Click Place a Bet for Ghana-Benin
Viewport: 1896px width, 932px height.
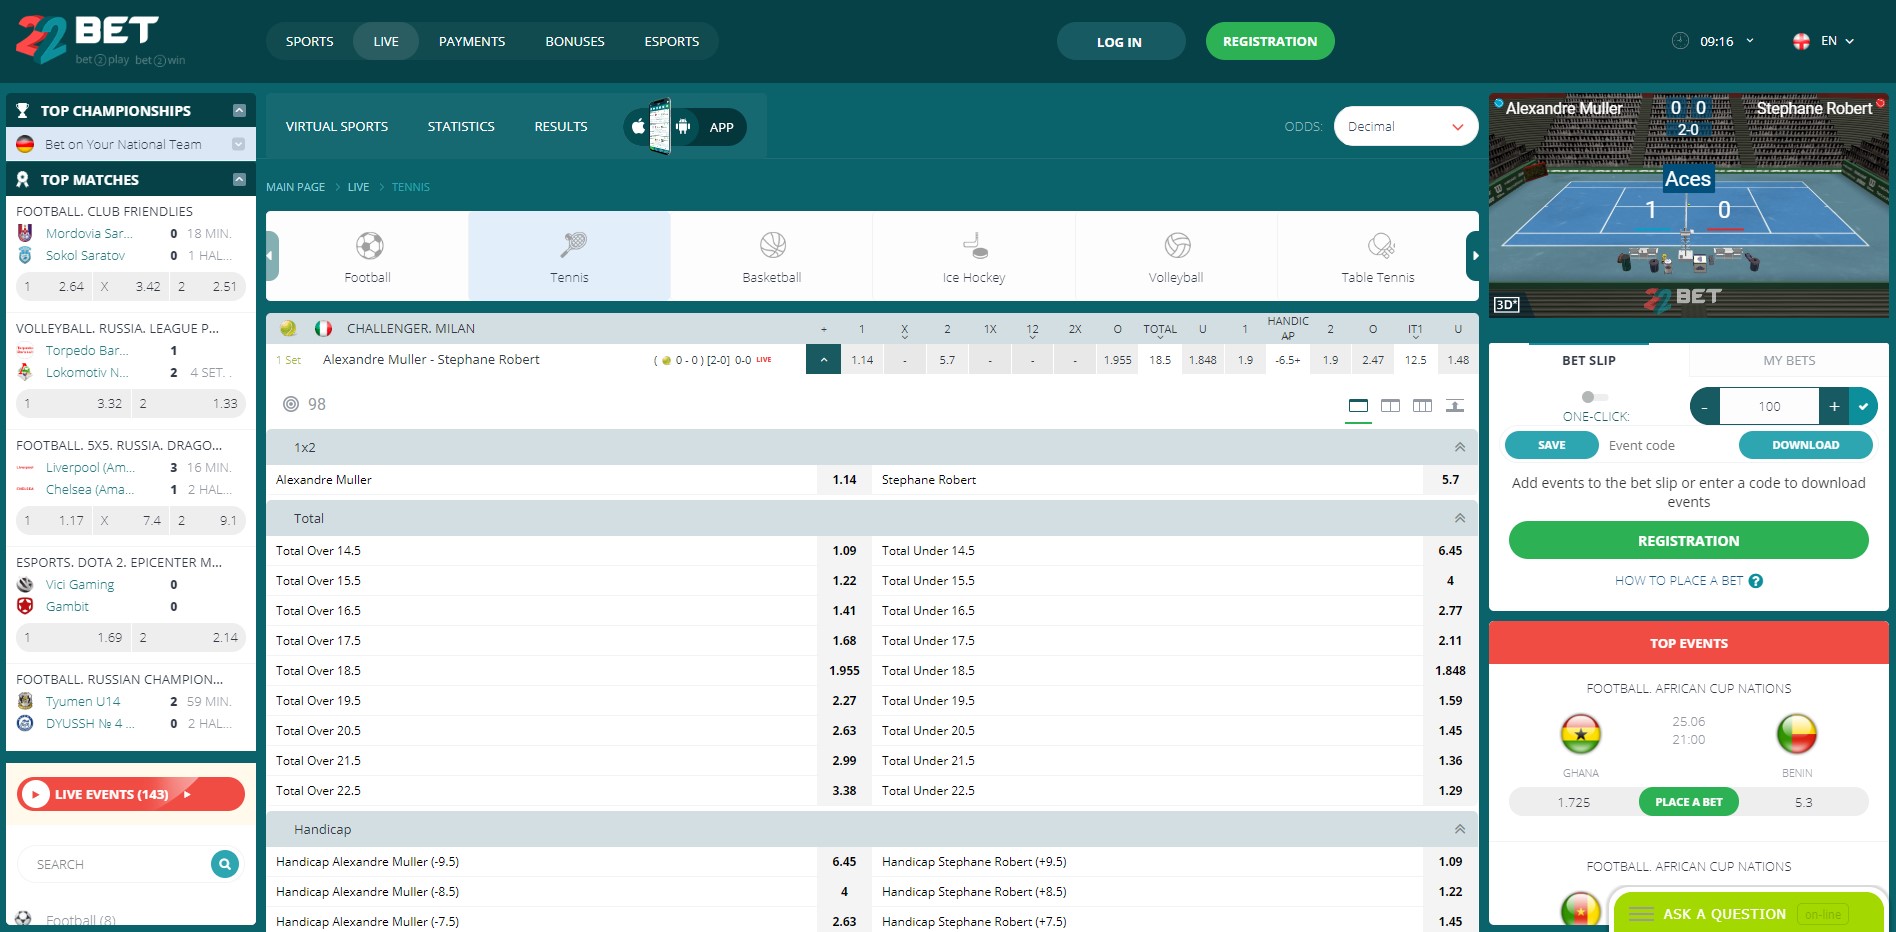coord(1689,802)
